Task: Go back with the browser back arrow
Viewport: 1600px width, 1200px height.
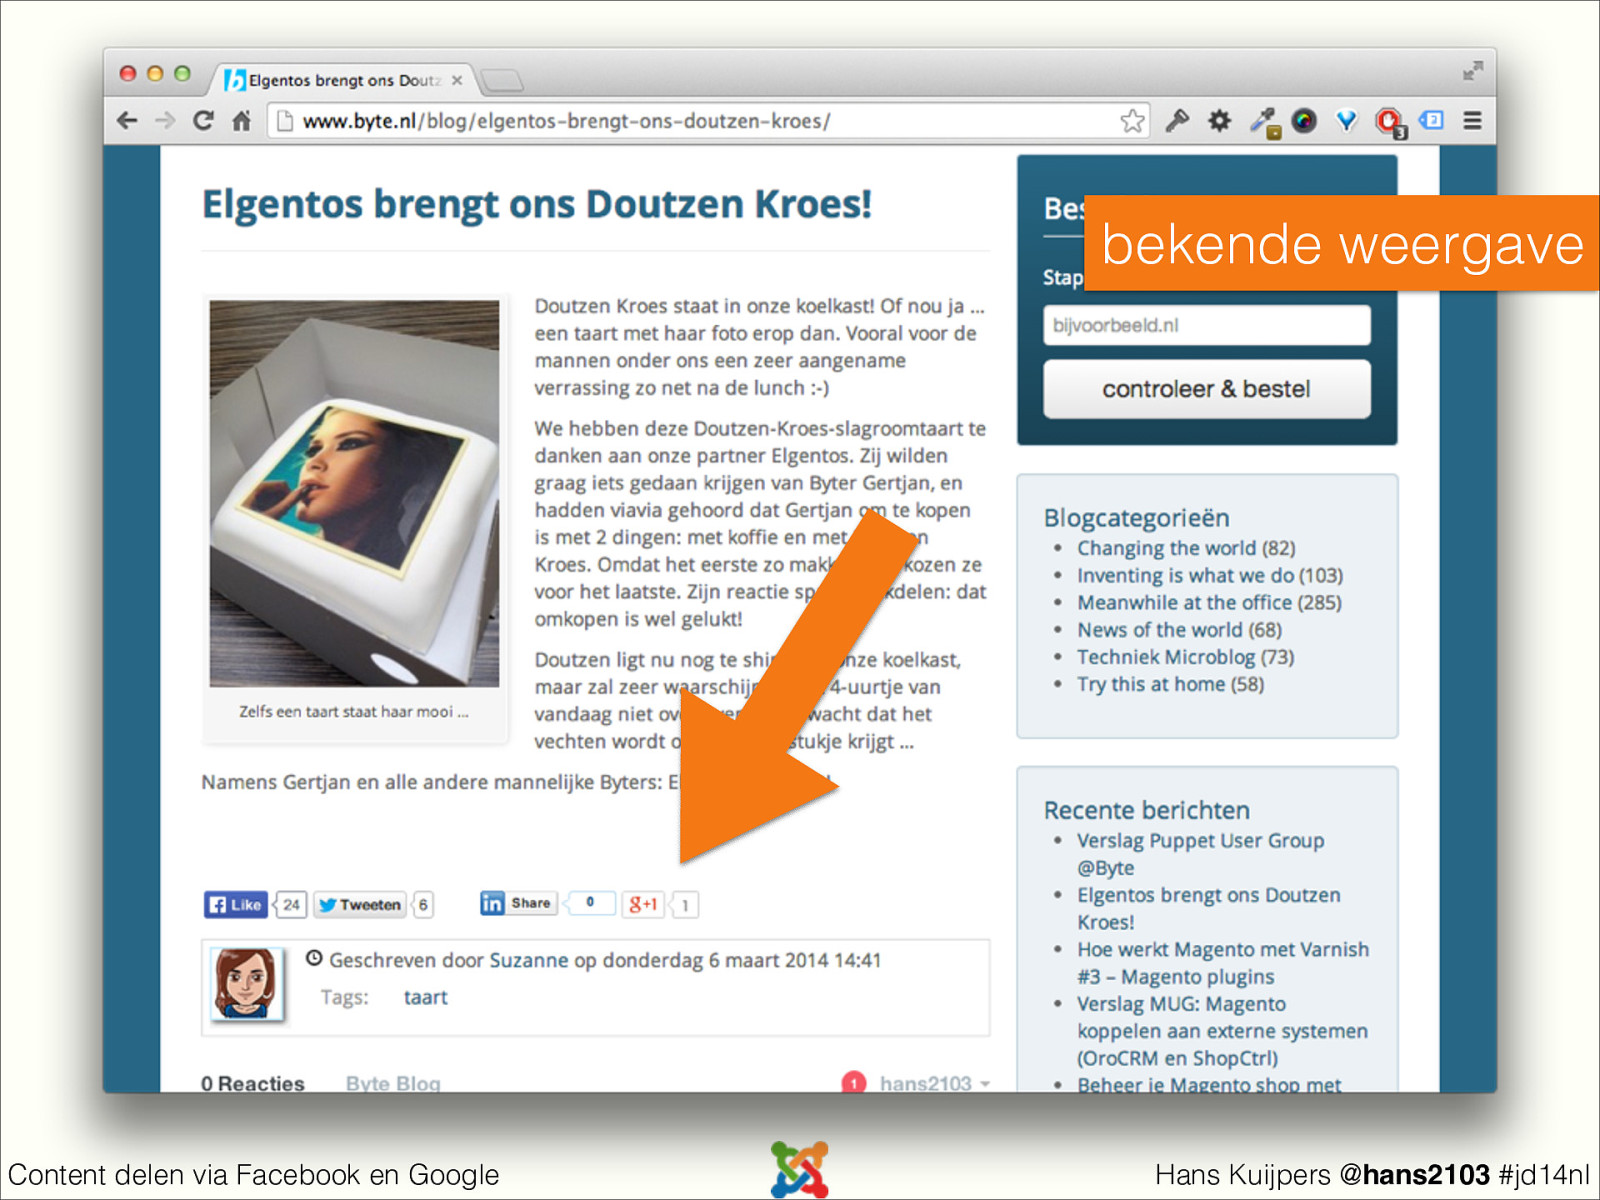Action: [127, 121]
